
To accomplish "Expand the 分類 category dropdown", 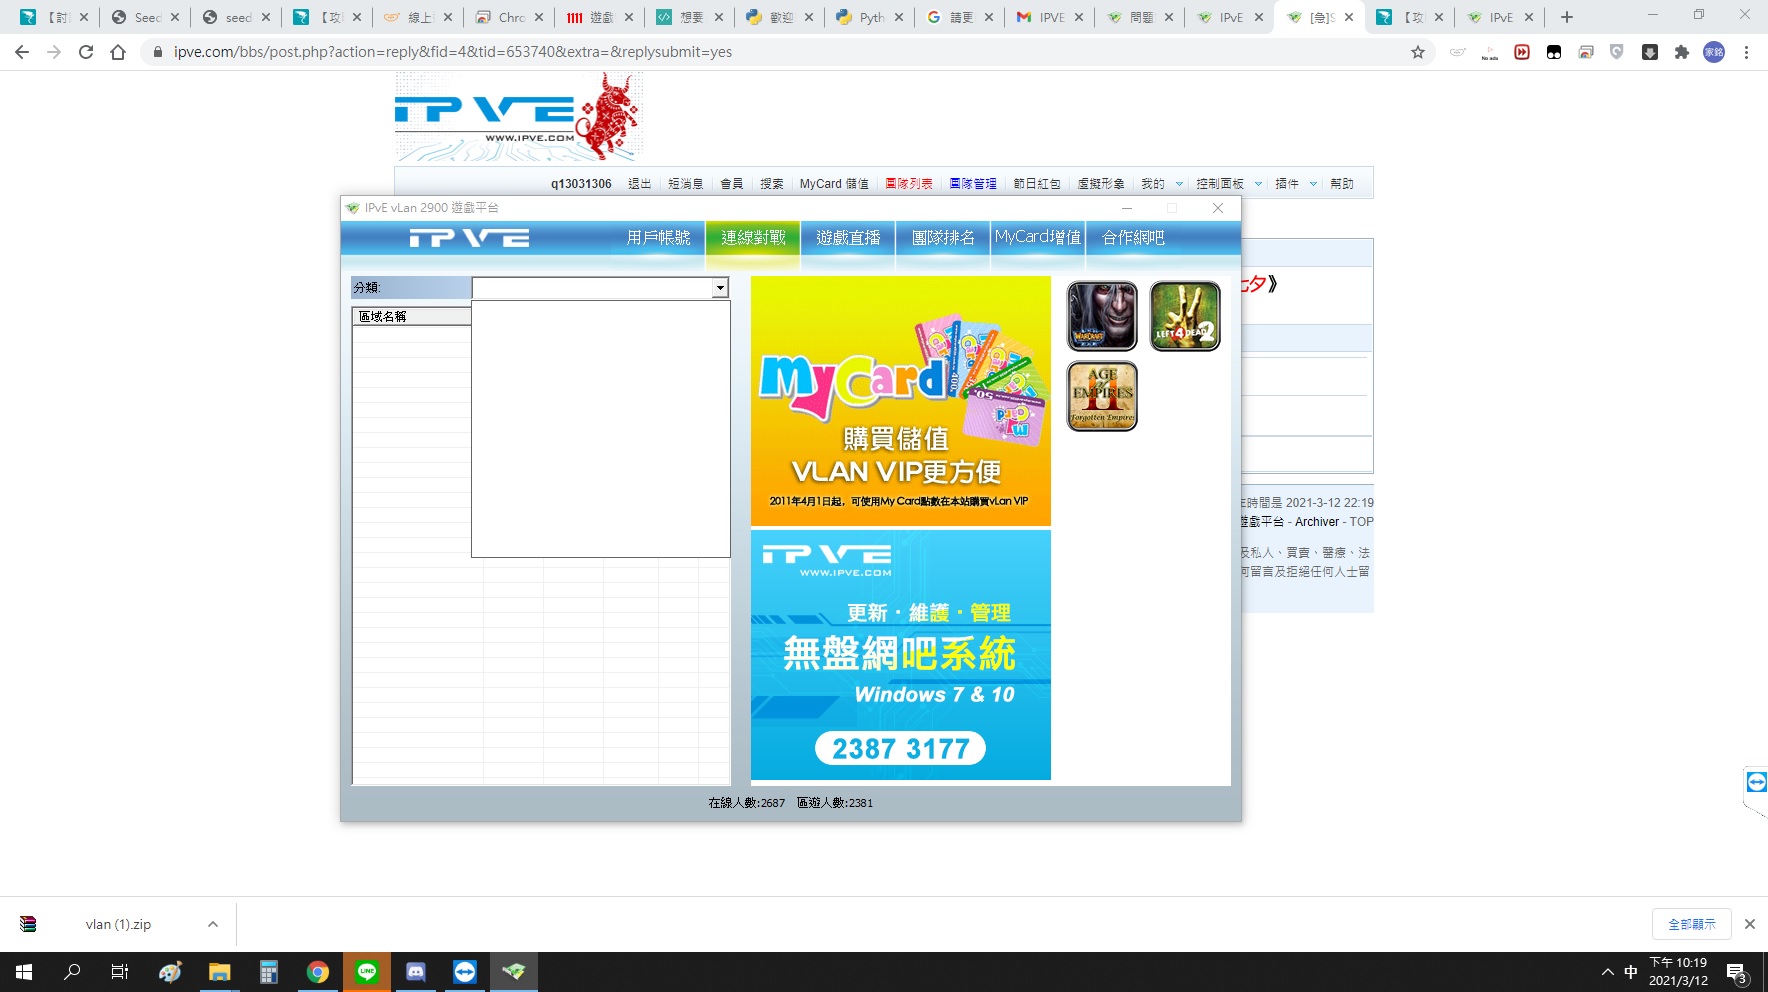I will [719, 288].
